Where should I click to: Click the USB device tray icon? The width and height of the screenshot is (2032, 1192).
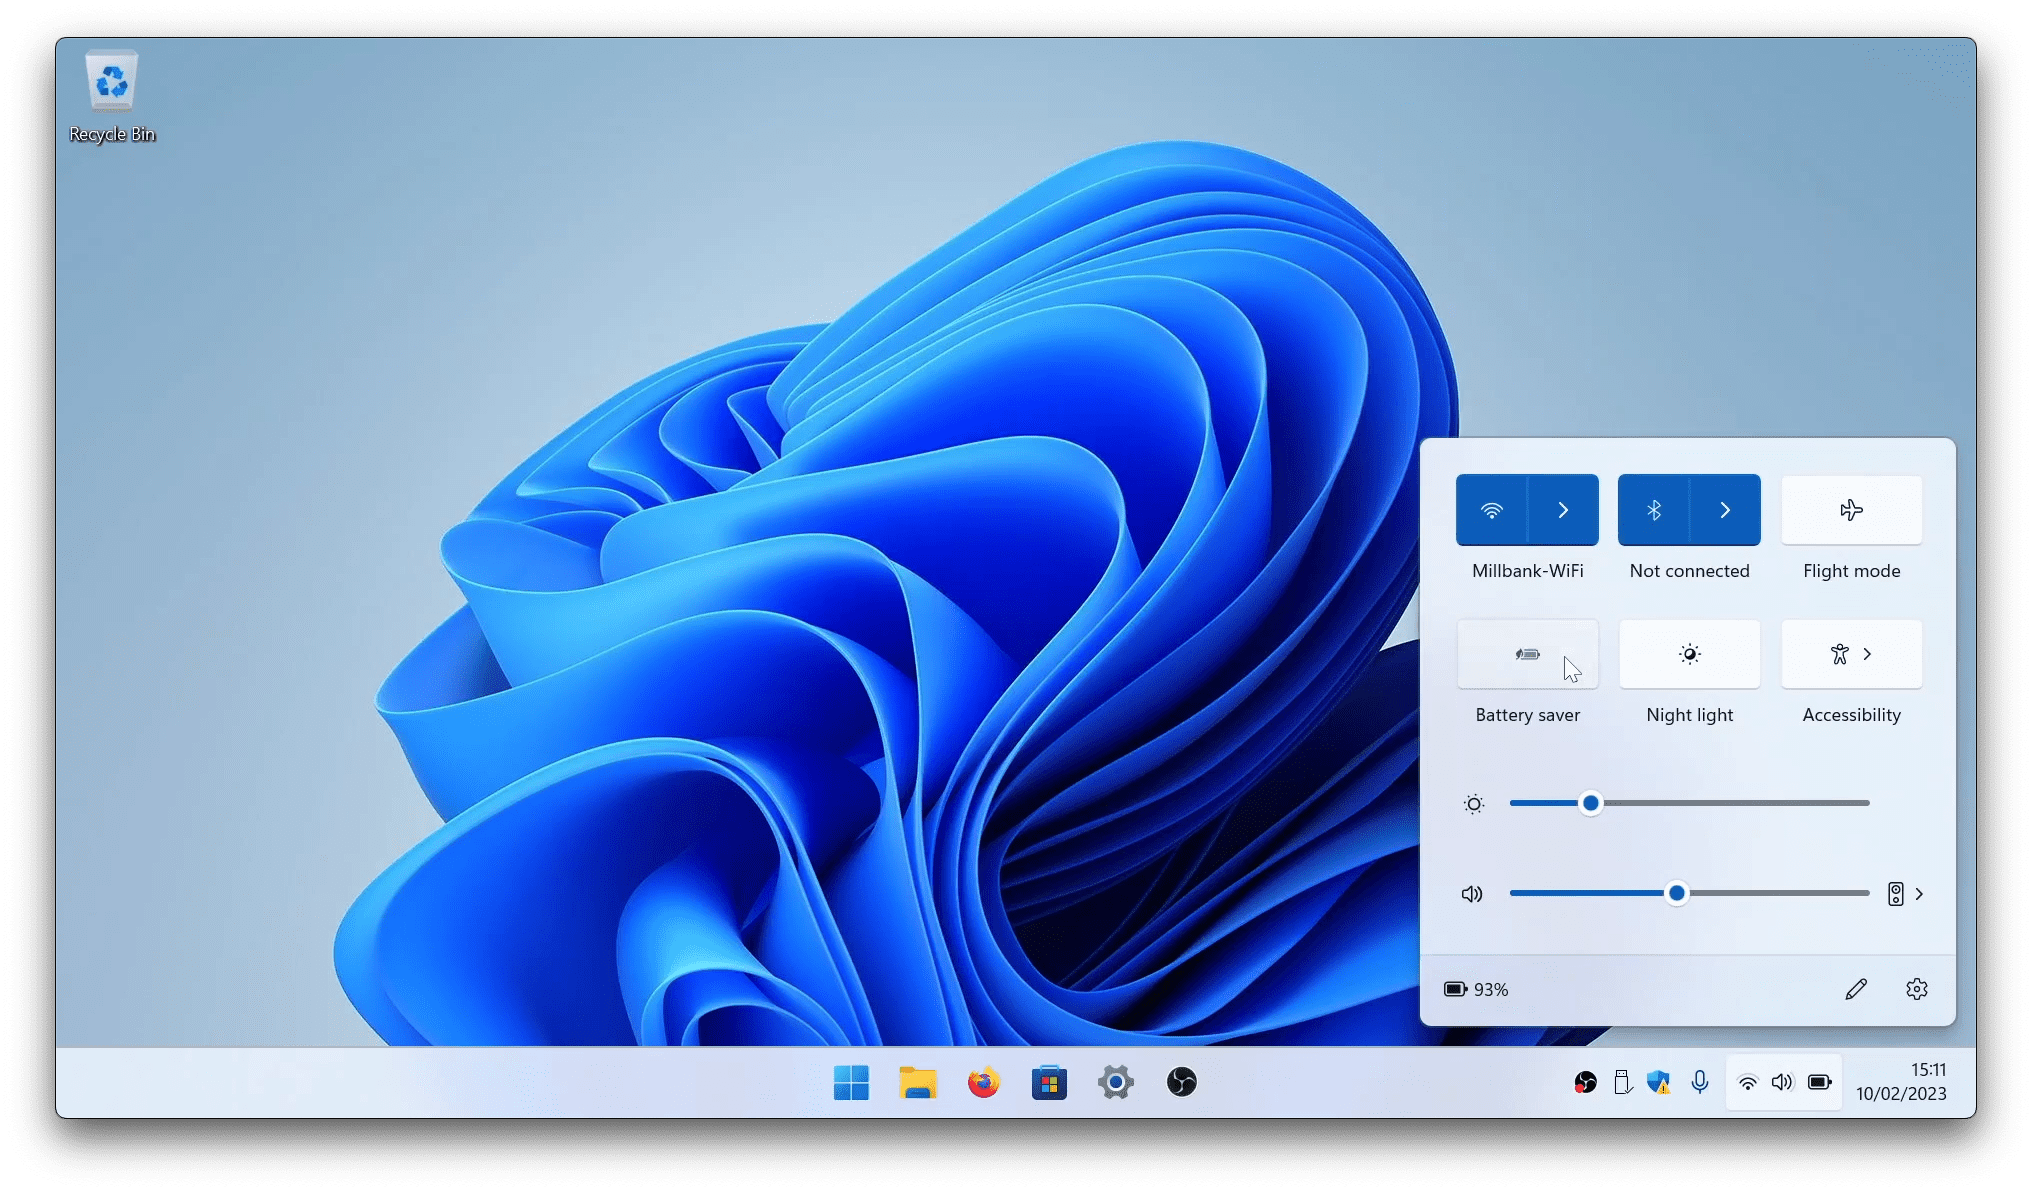click(x=1622, y=1082)
